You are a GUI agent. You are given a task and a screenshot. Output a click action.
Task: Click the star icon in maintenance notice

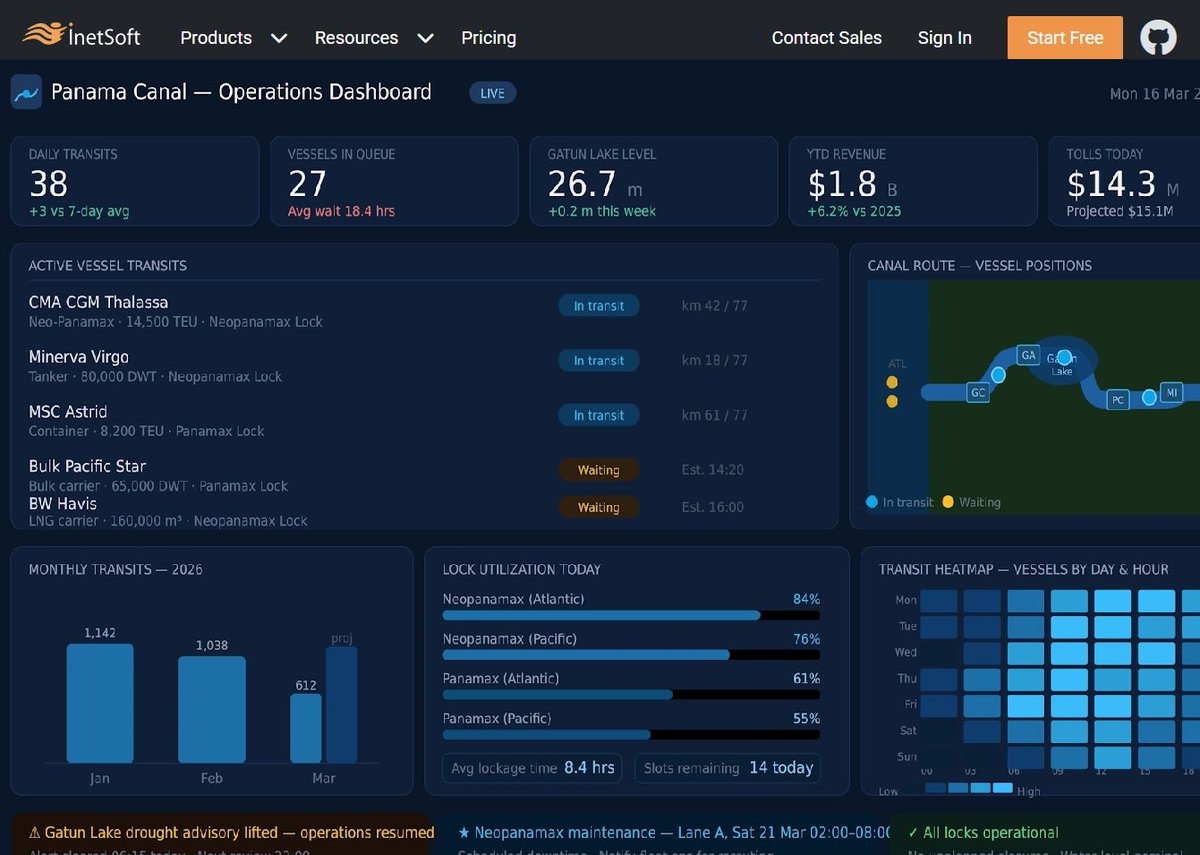coord(464,832)
